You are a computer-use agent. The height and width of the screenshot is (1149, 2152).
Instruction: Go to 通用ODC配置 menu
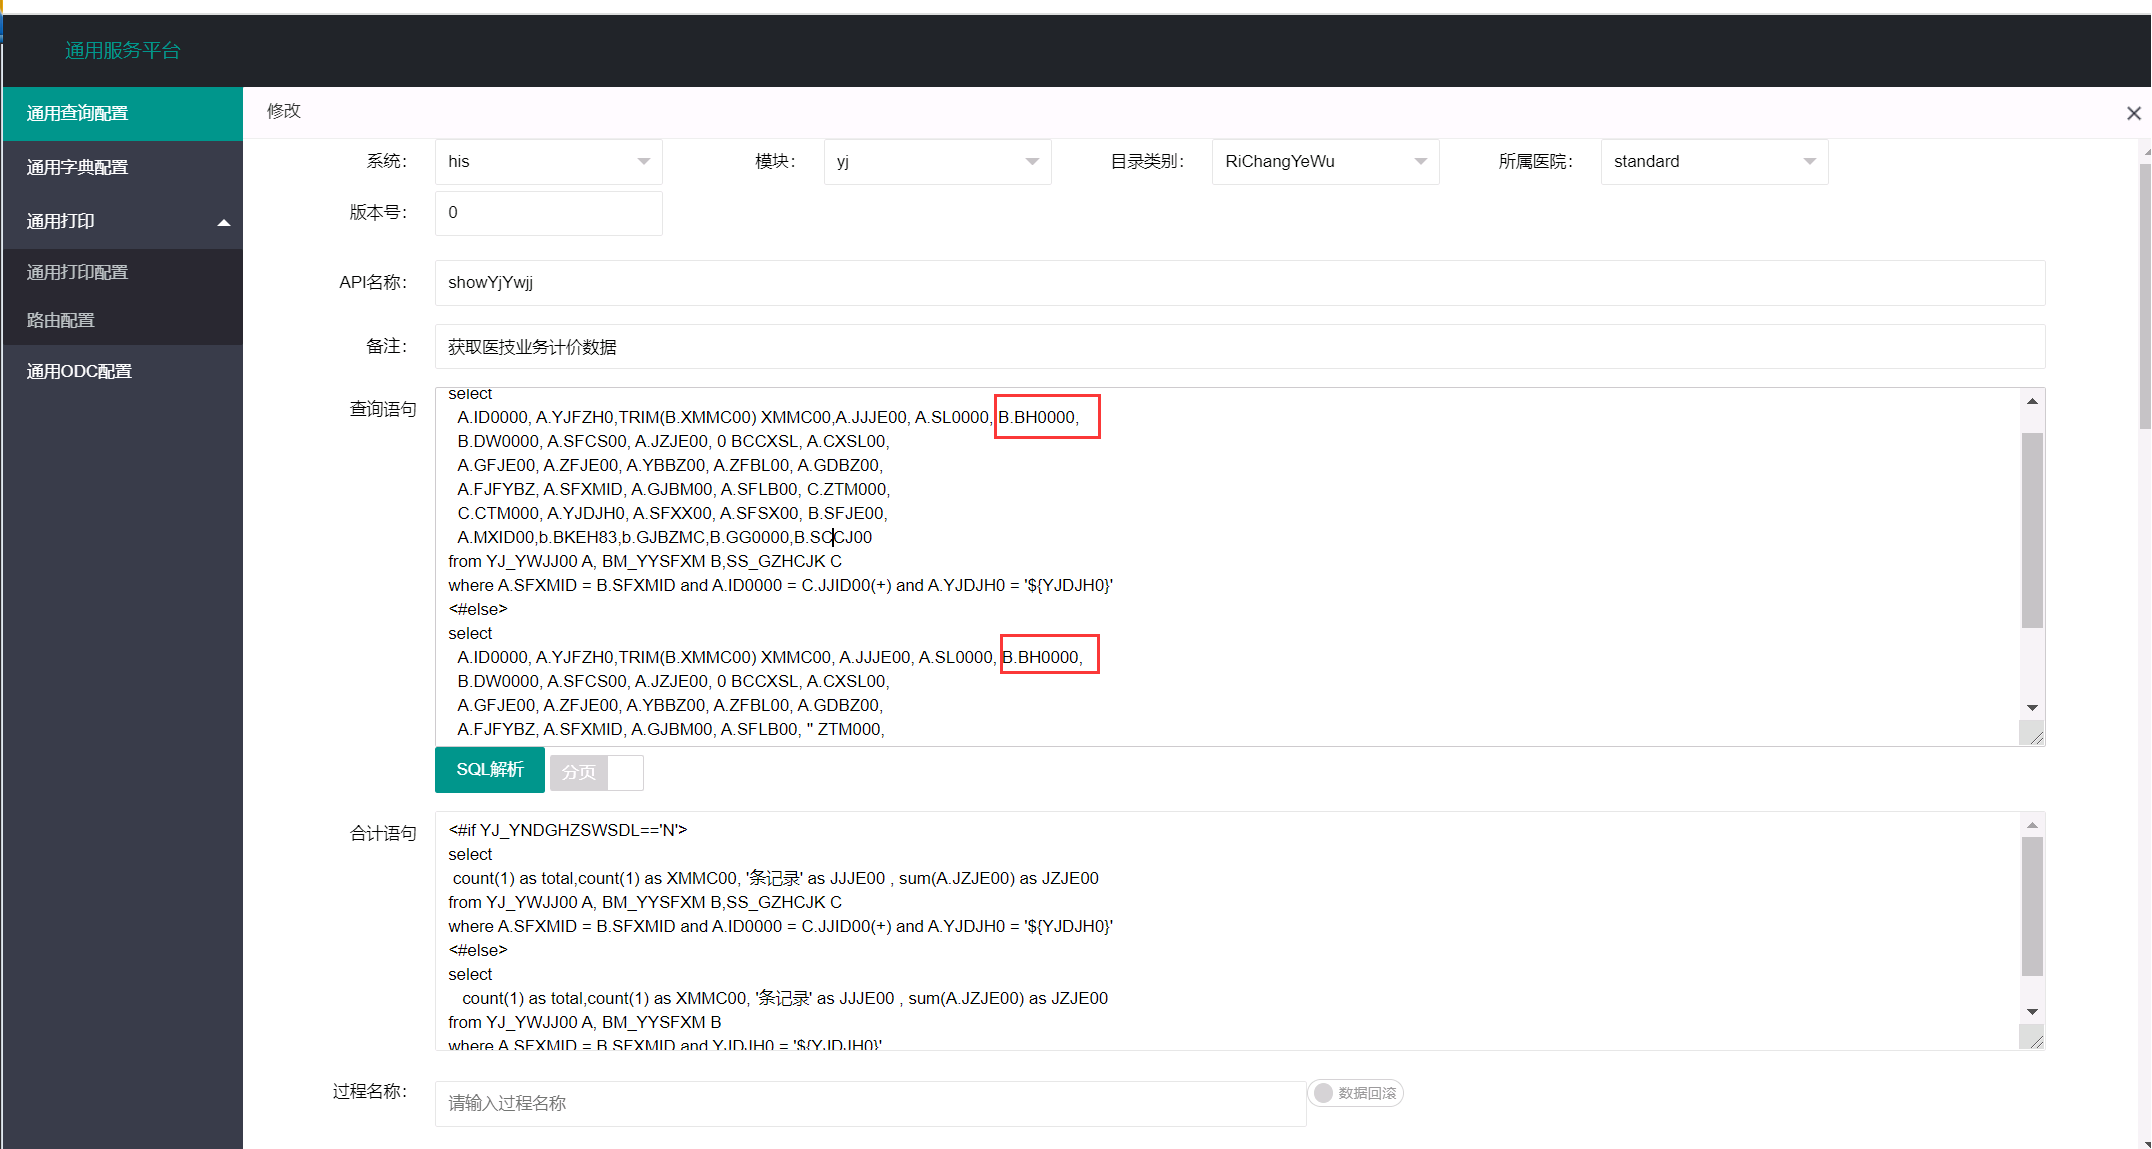[80, 371]
